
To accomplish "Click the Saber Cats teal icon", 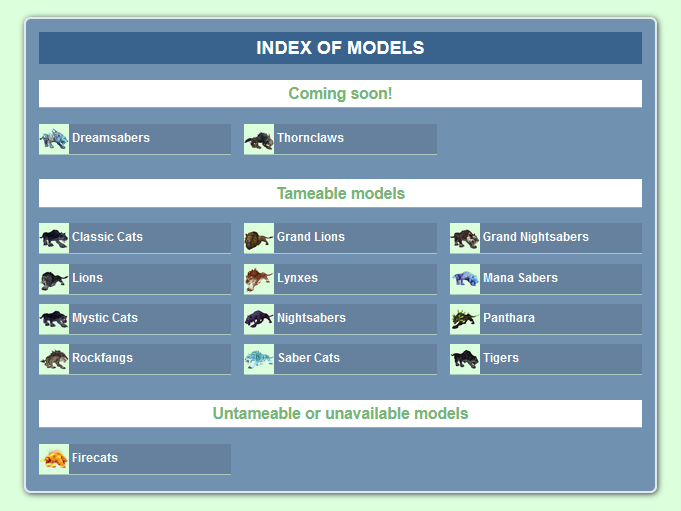I will coord(259,359).
